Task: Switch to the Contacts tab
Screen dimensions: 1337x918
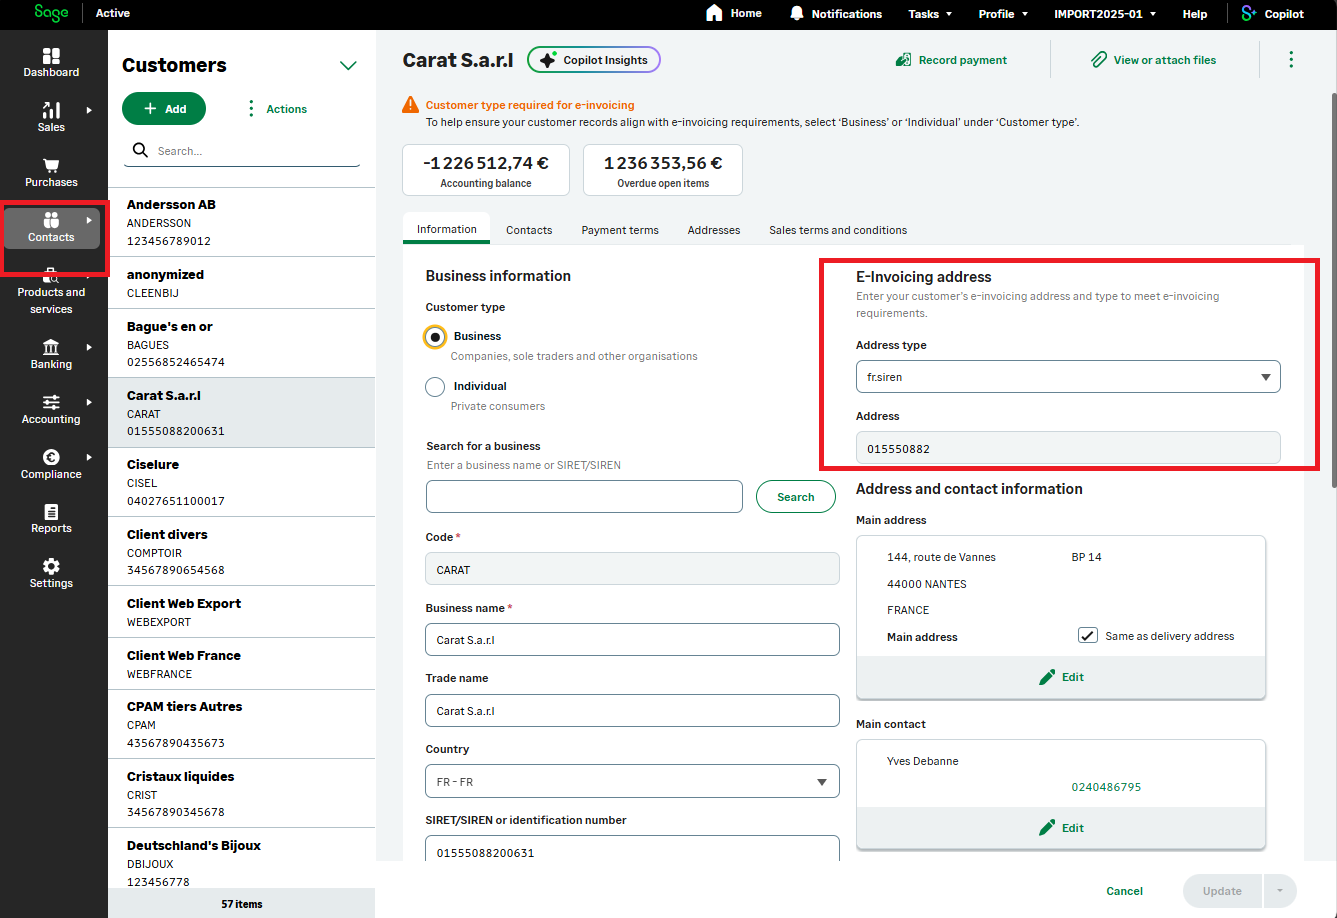Action: click(x=529, y=230)
